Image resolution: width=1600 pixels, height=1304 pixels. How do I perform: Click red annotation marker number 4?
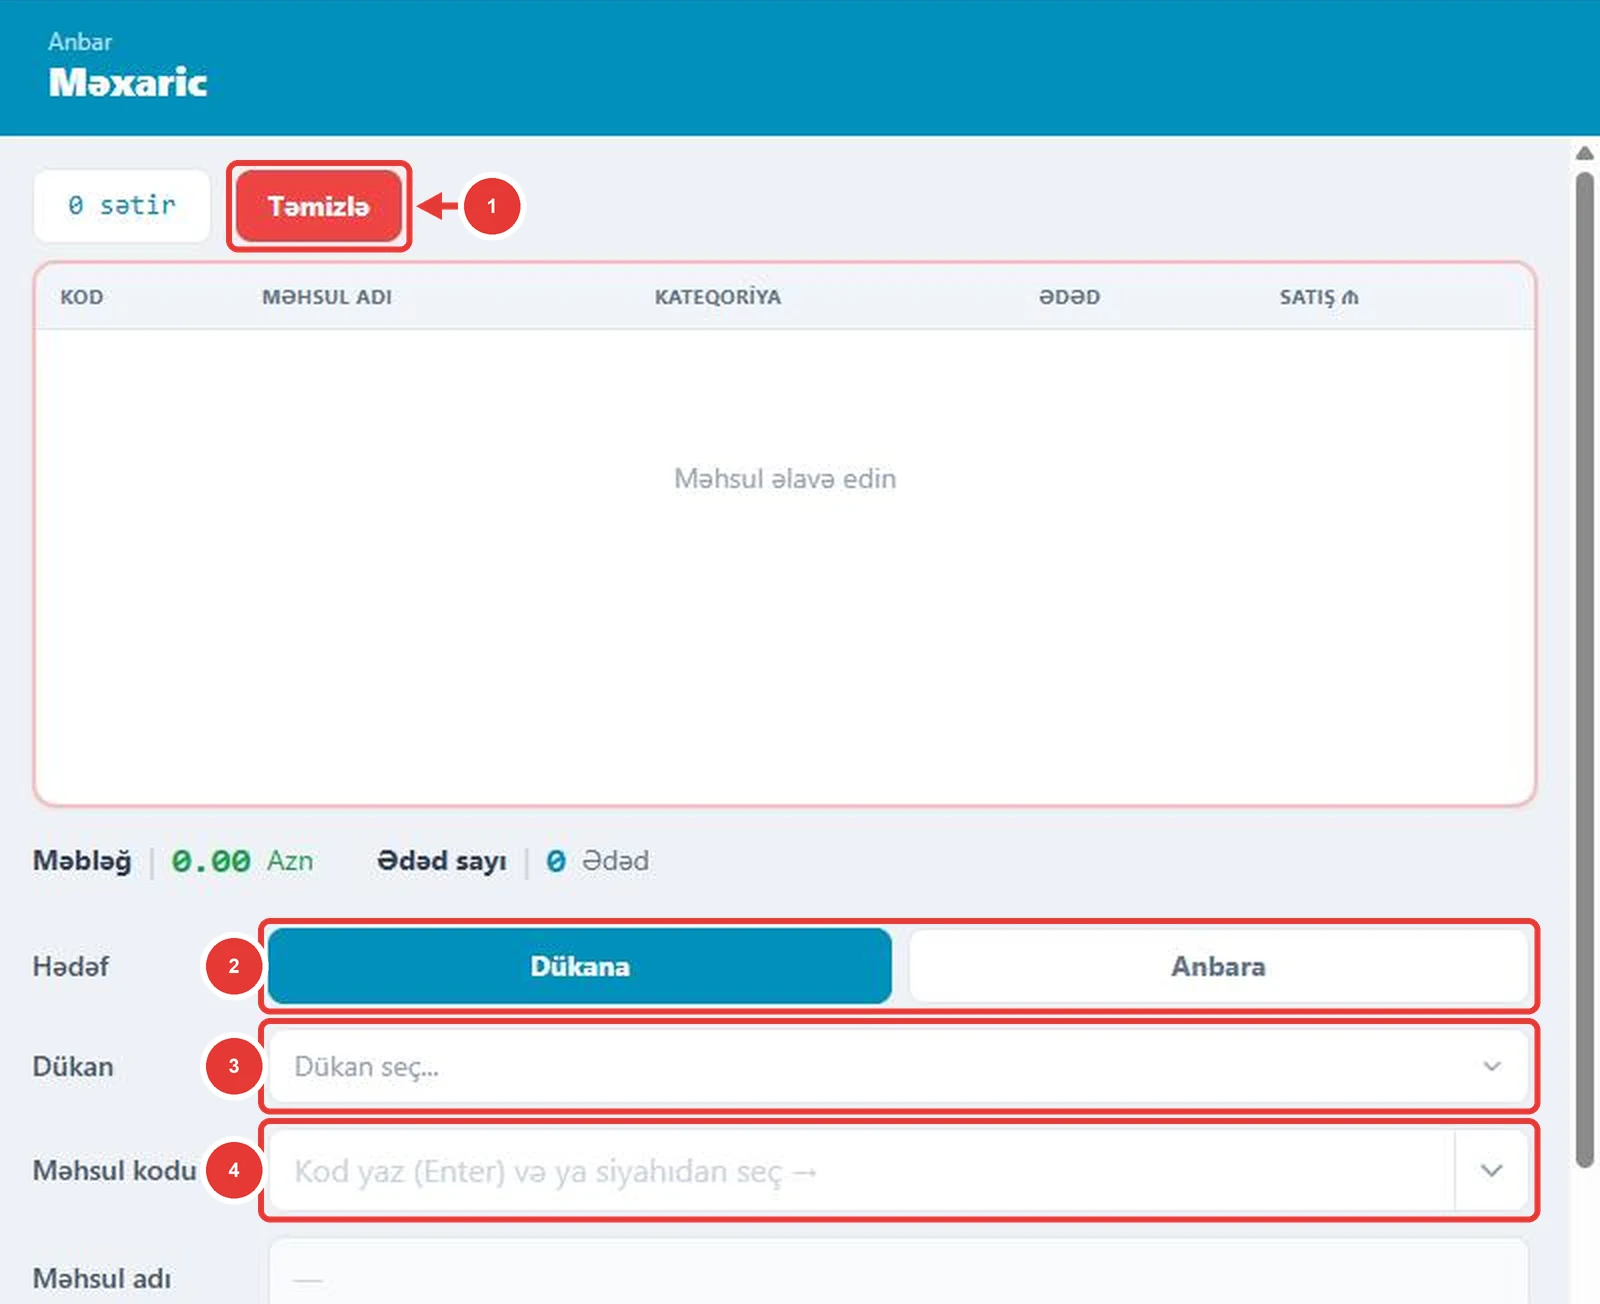234,1170
